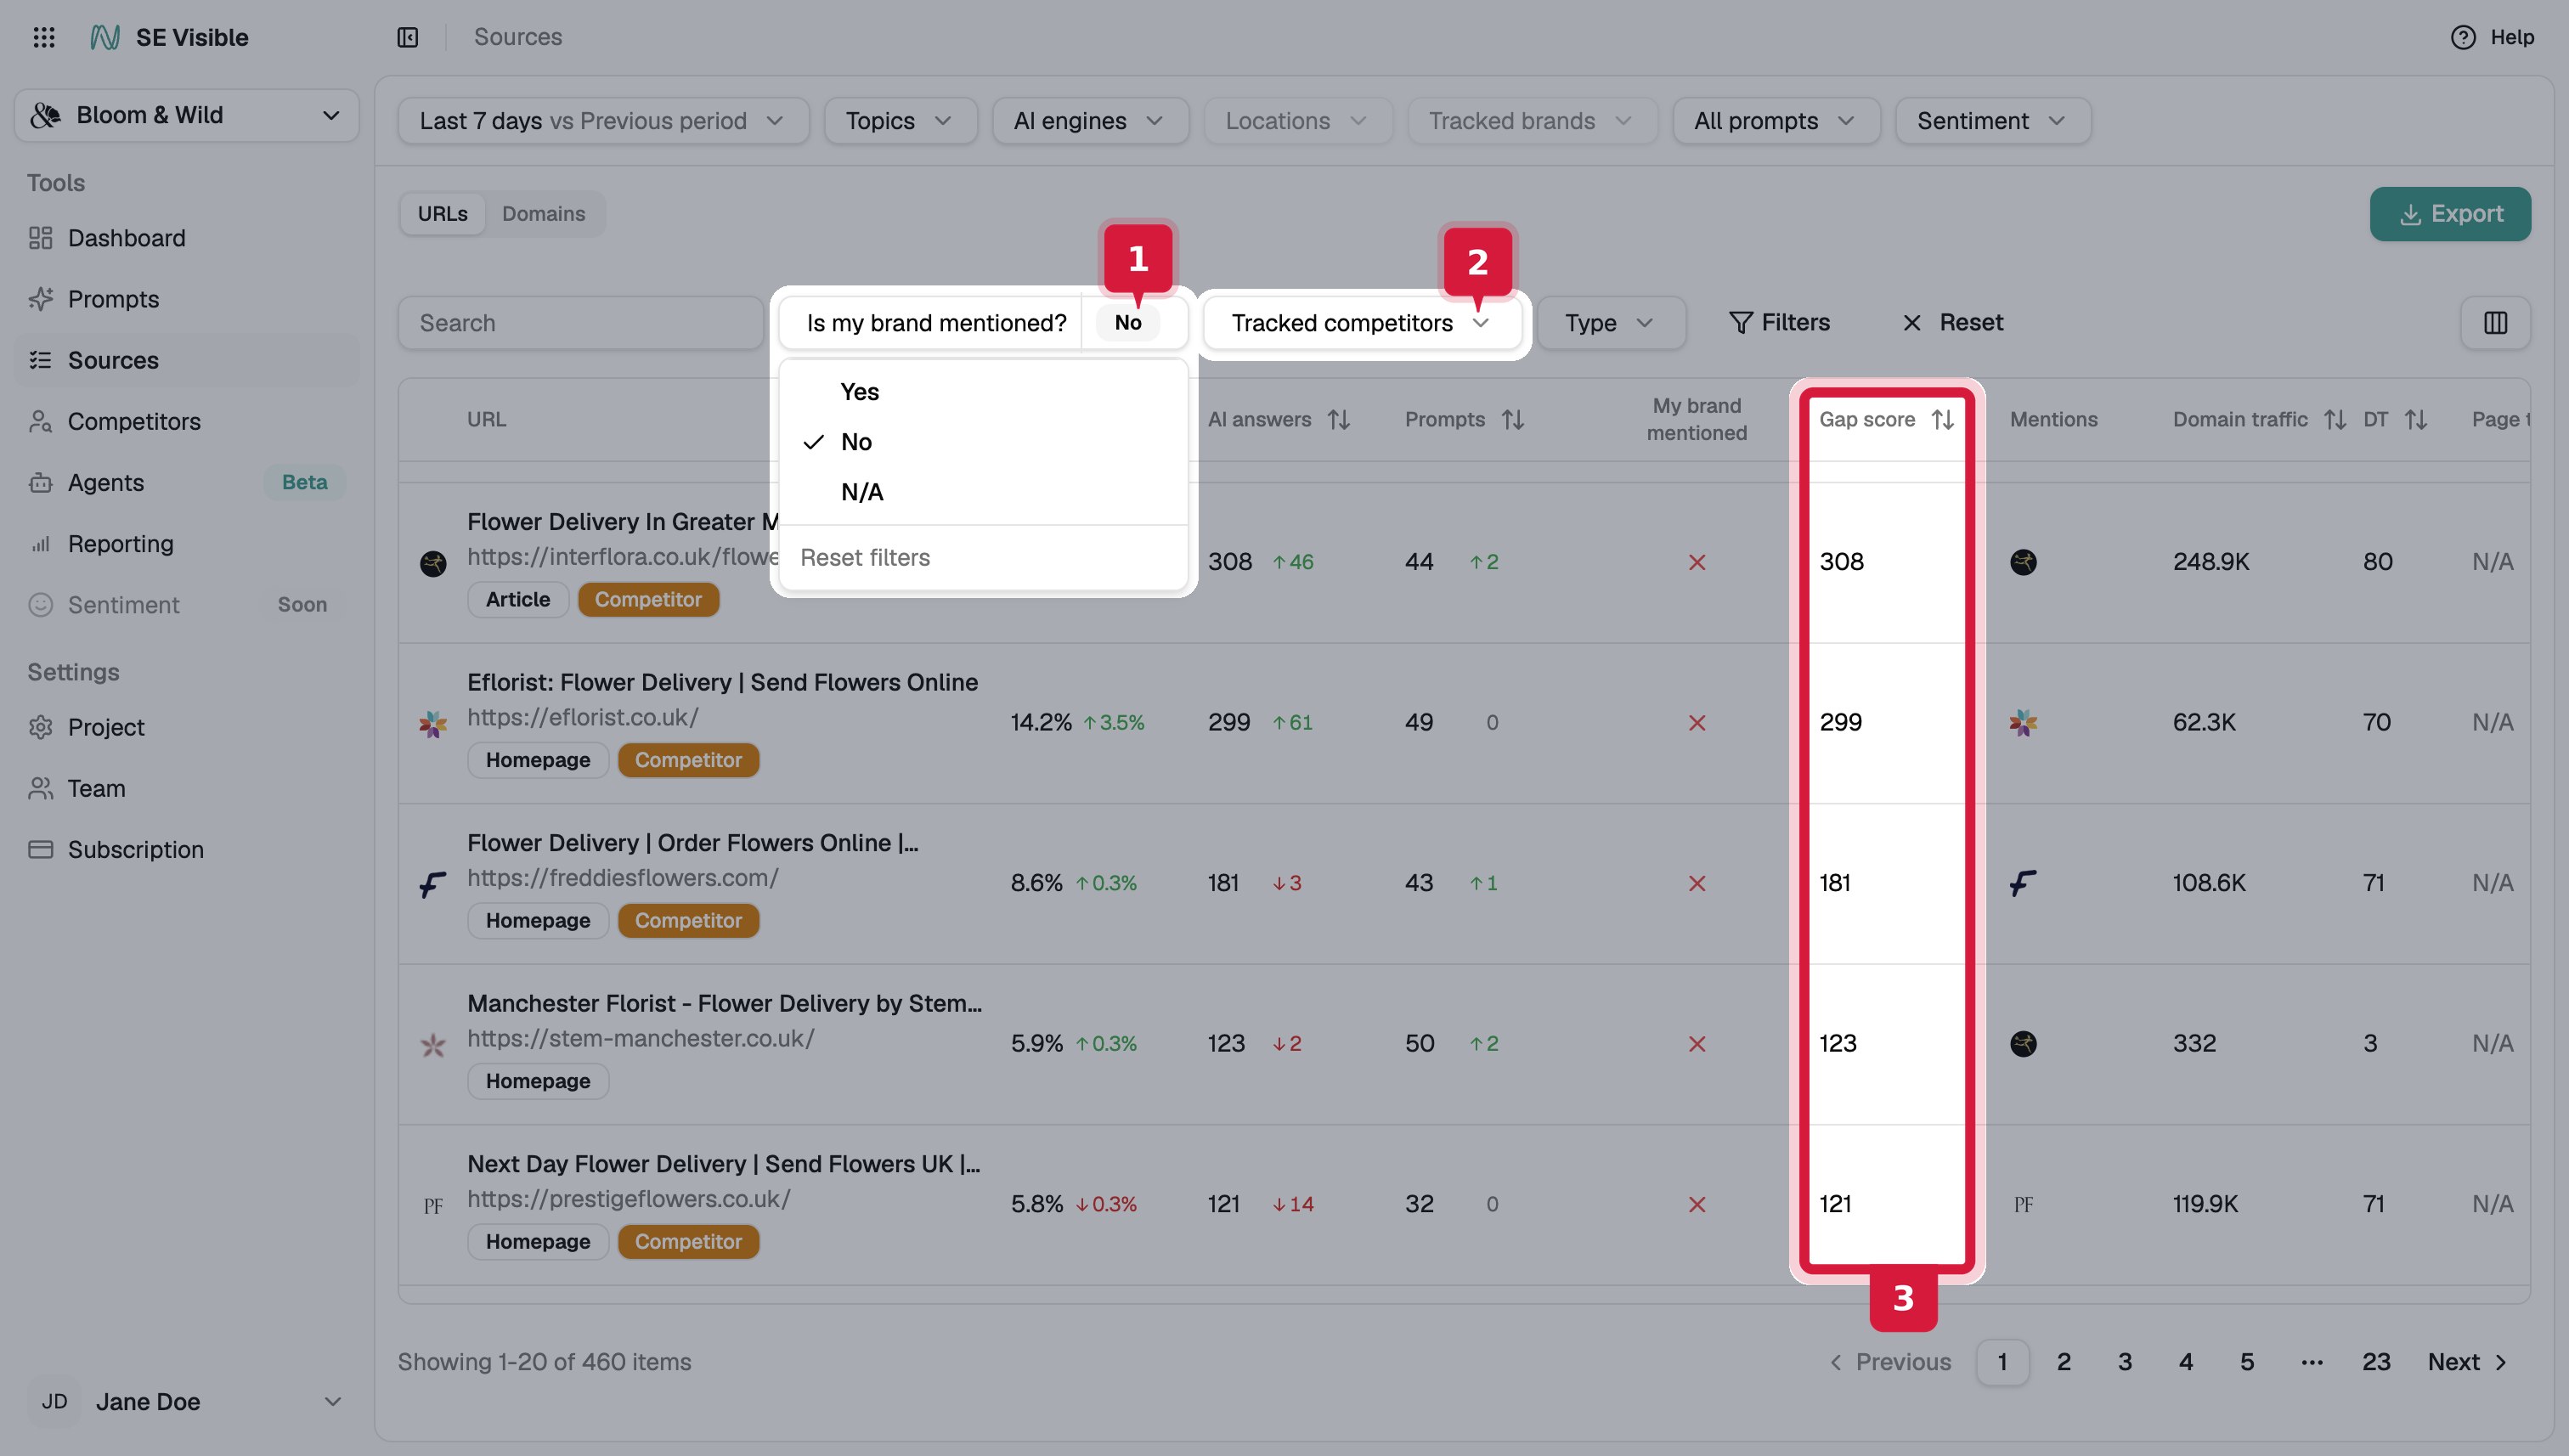This screenshot has height=1456, width=2569.
Task: Sort table by Prompts column
Action: coord(1513,419)
